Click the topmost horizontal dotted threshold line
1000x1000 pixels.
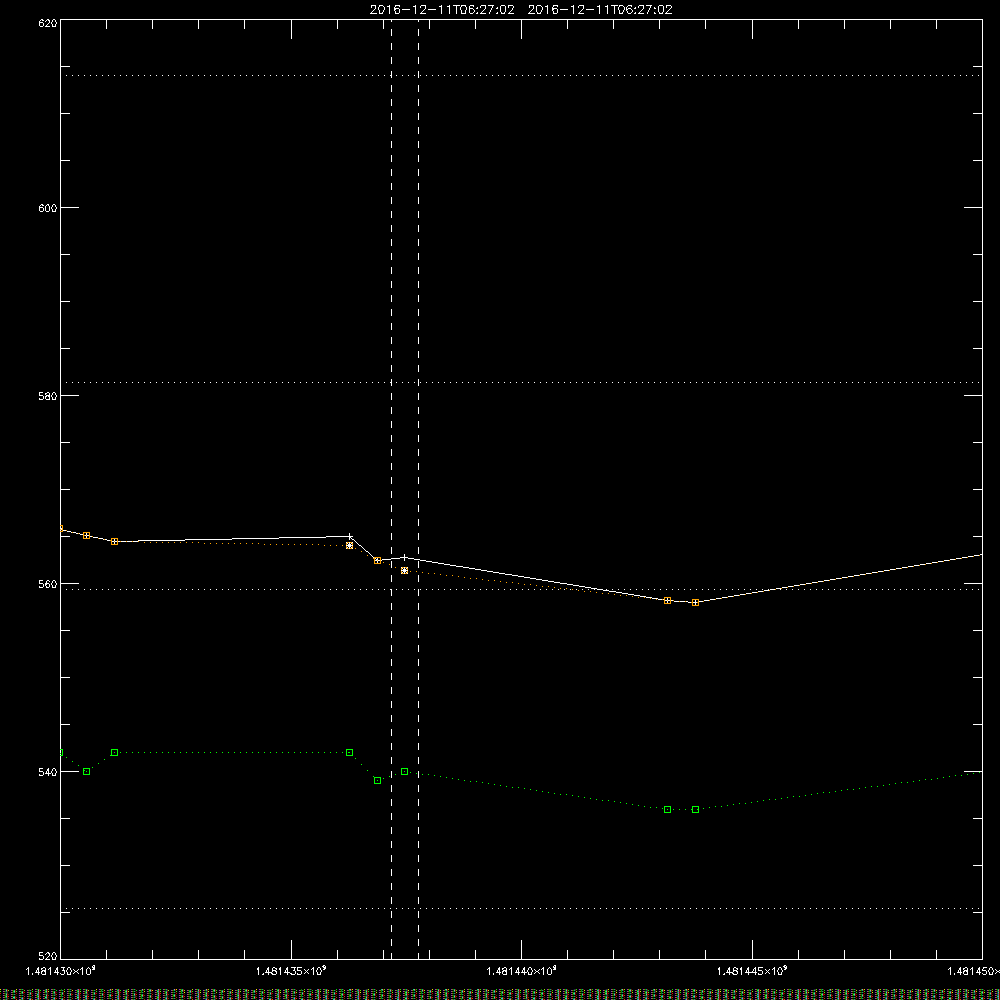pyautogui.click(x=521, y=75)
